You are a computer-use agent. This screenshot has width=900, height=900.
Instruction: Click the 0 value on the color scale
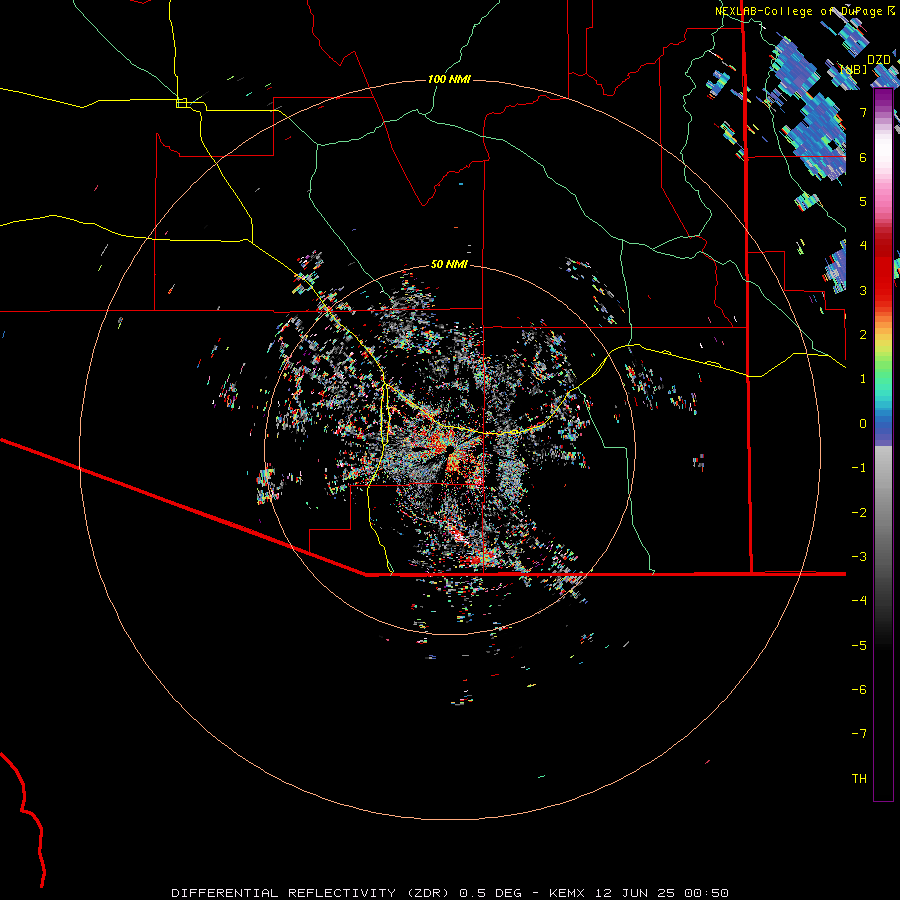(863, 424)
